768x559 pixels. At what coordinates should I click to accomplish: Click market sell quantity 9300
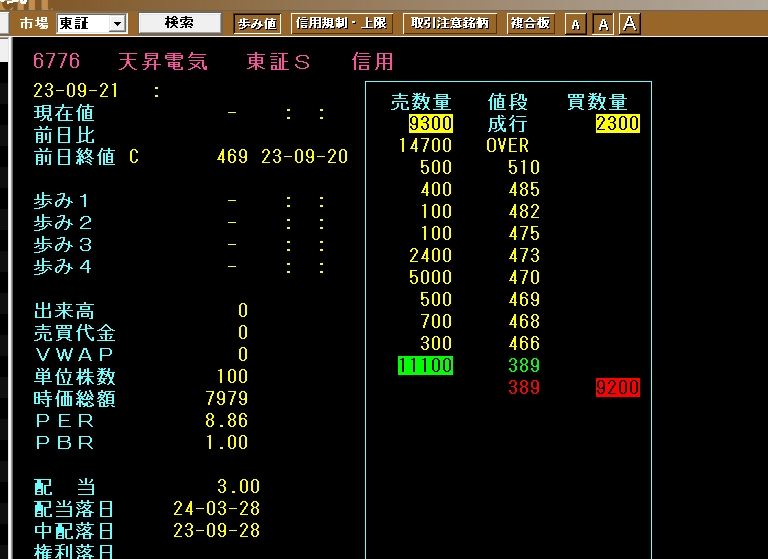(431, 123)
